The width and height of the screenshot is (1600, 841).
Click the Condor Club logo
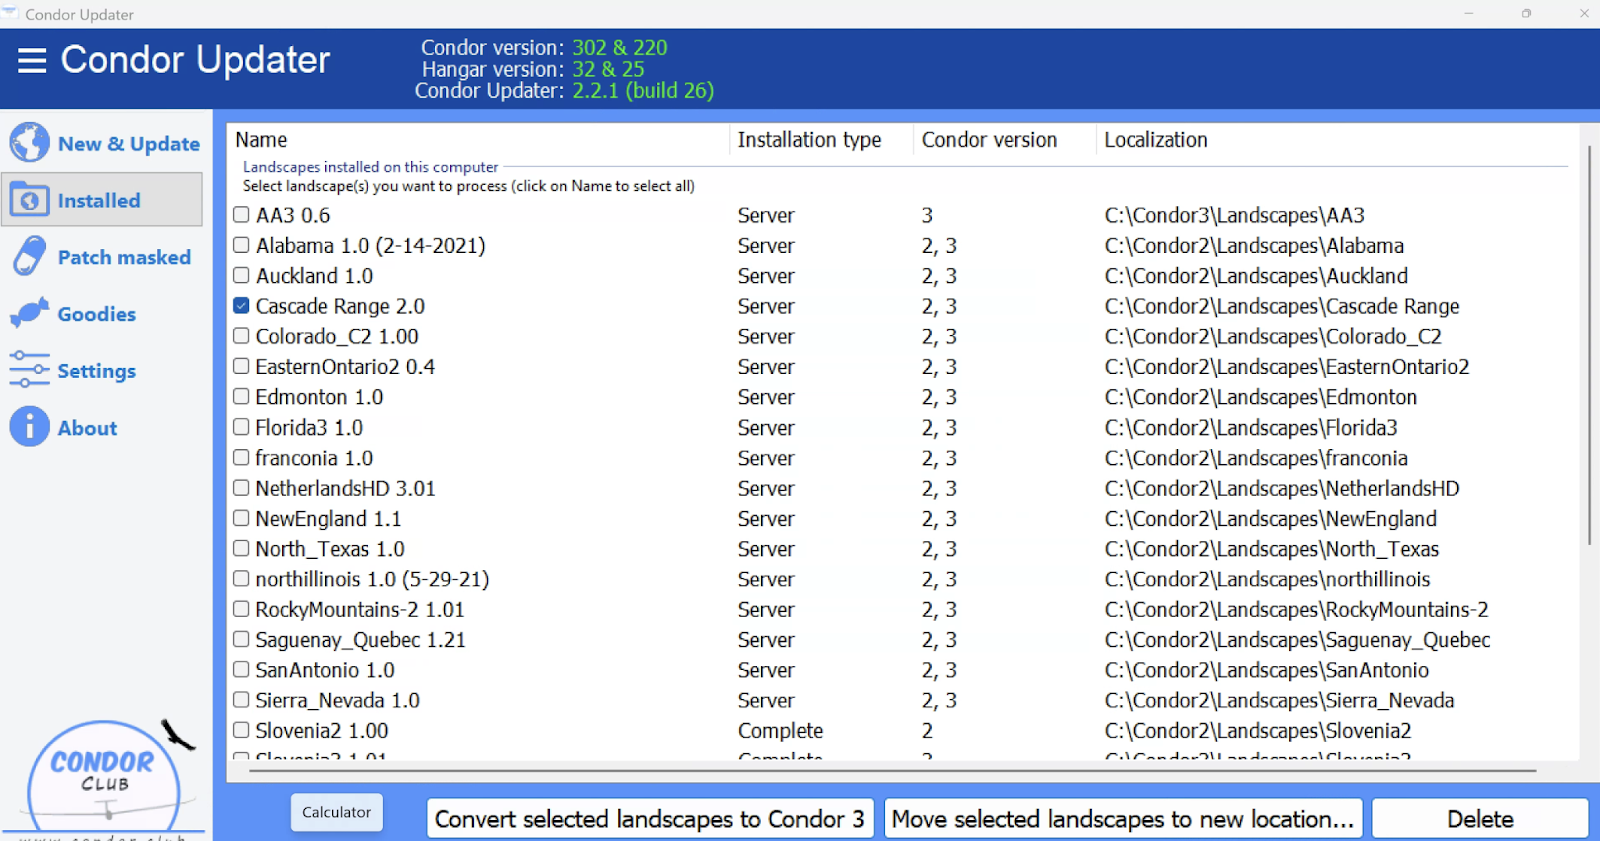(x=108, y=778)
